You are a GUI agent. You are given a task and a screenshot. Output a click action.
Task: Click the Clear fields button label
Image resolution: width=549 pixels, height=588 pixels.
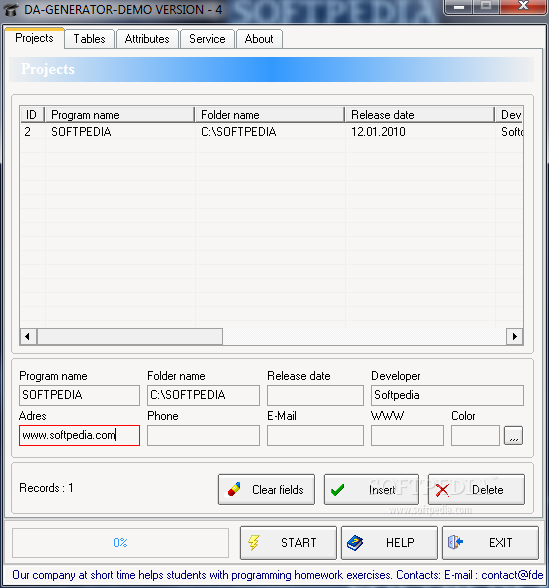click(278, 490)
